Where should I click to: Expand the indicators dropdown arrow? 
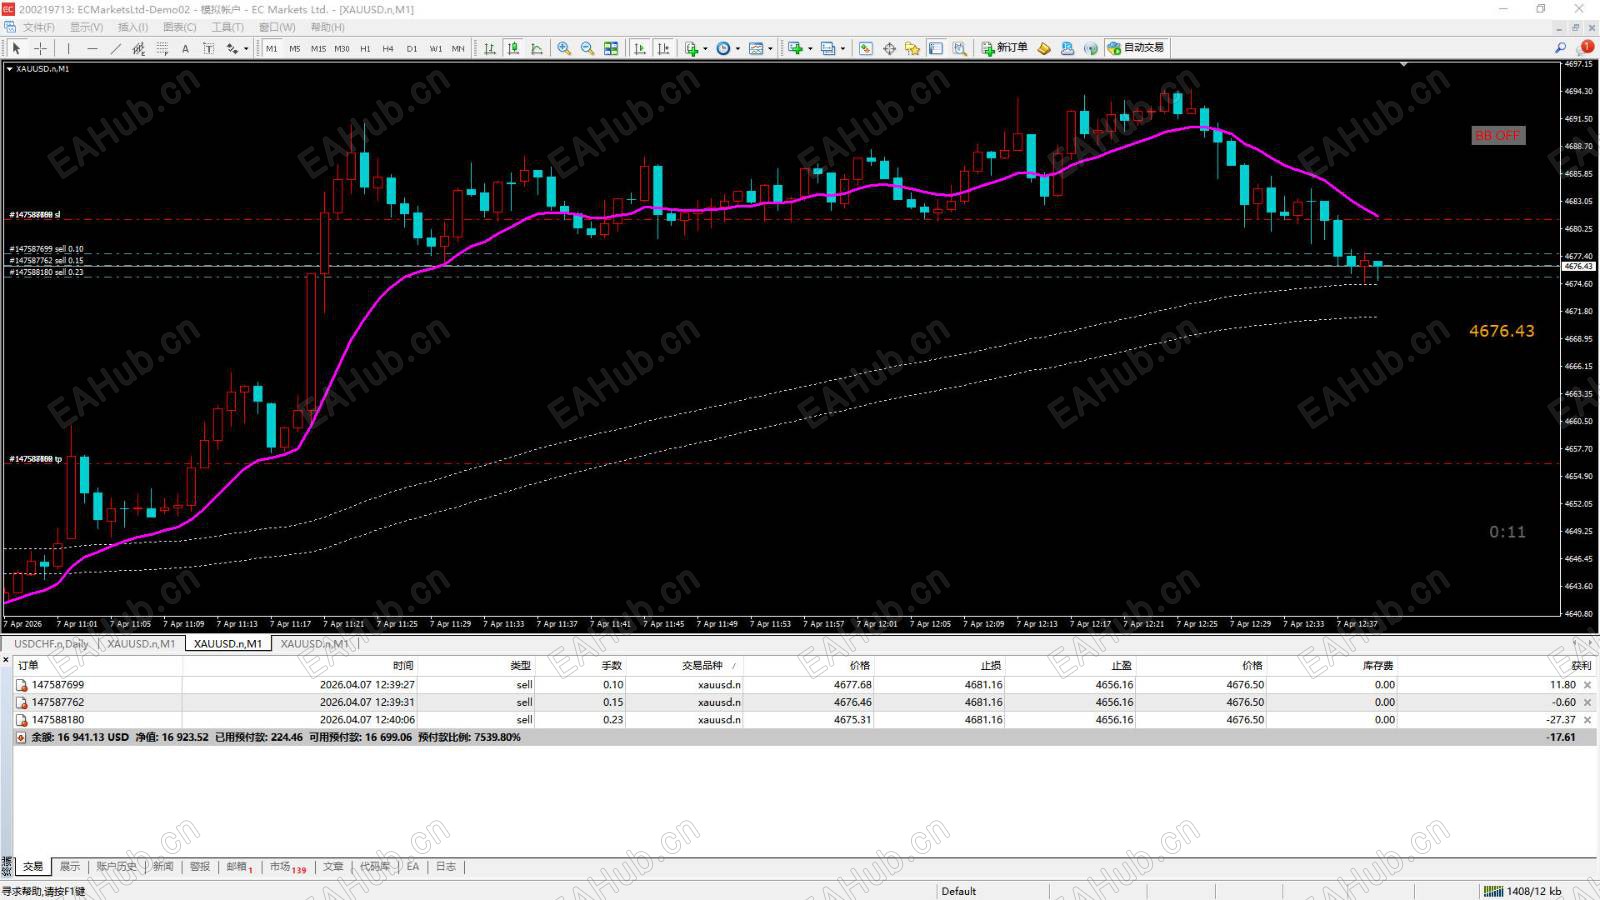(x=705, y=48)
